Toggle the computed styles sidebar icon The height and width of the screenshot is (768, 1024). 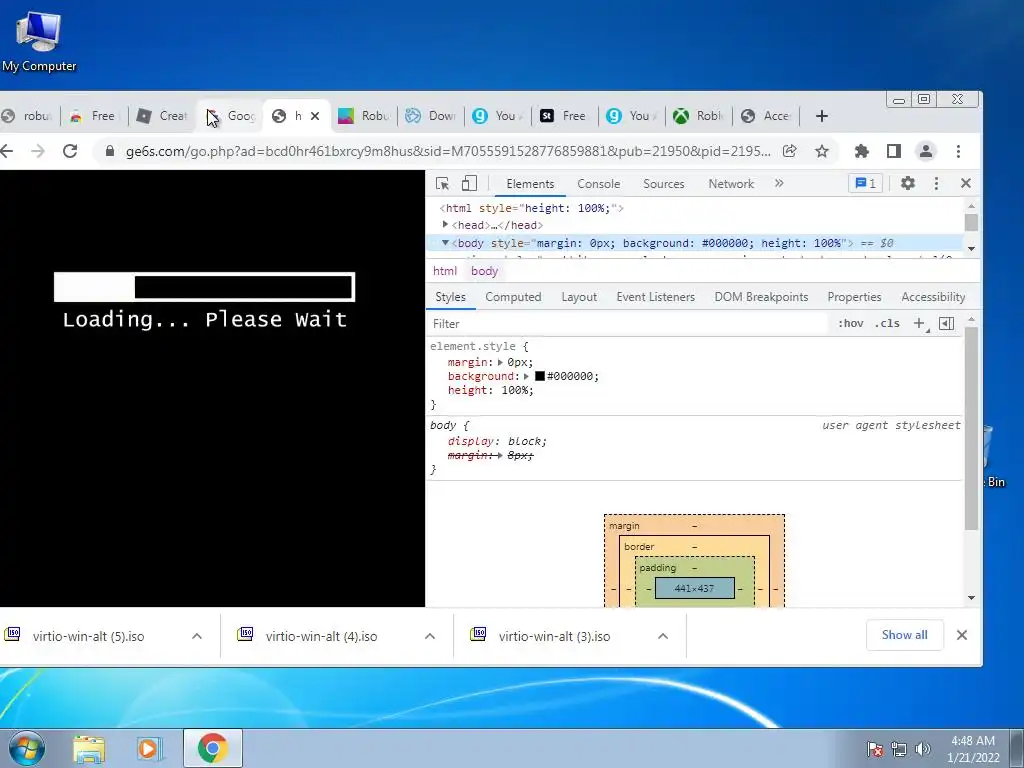tap(946, 324)
